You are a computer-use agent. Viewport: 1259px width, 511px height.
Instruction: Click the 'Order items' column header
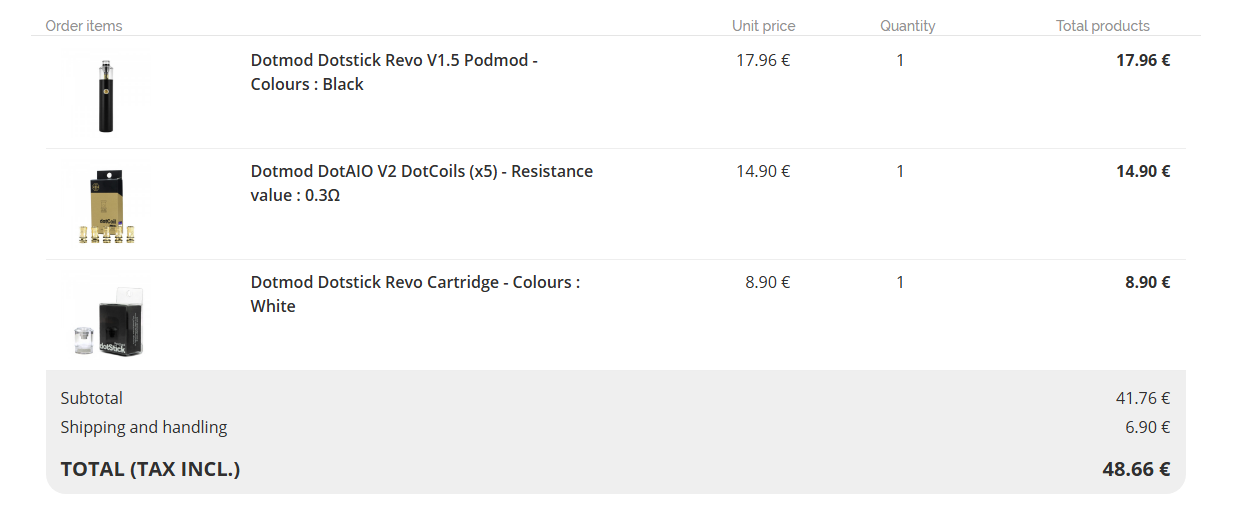coord(84,26)
